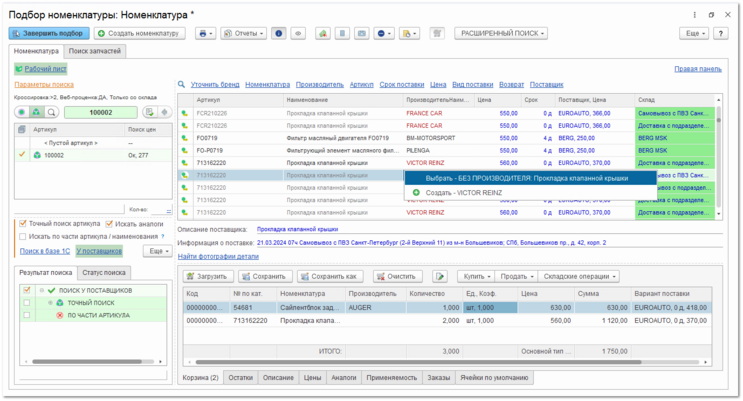Click the red cross icon ПО ЧАСТИ АРТИКУЛА
Viewport: 743px width, 401px height.
pos(60,315)
